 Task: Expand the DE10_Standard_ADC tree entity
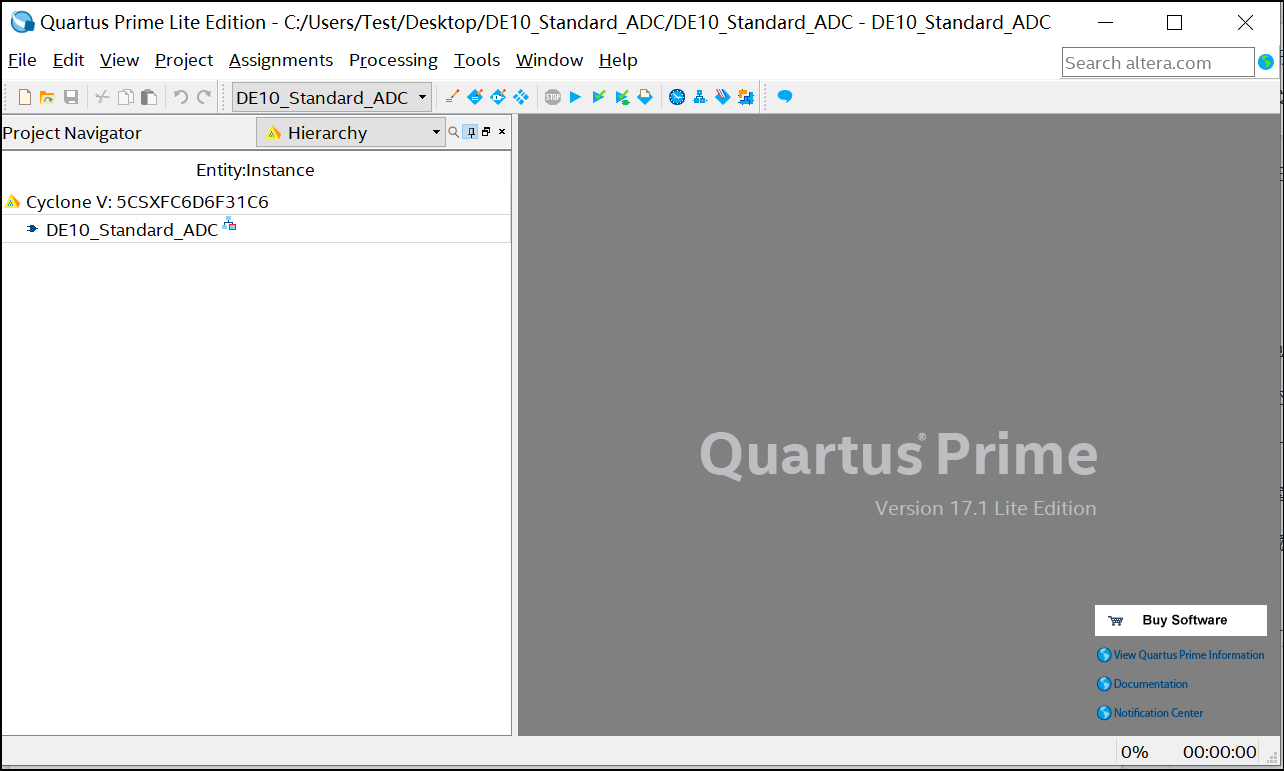coord(32,229)
